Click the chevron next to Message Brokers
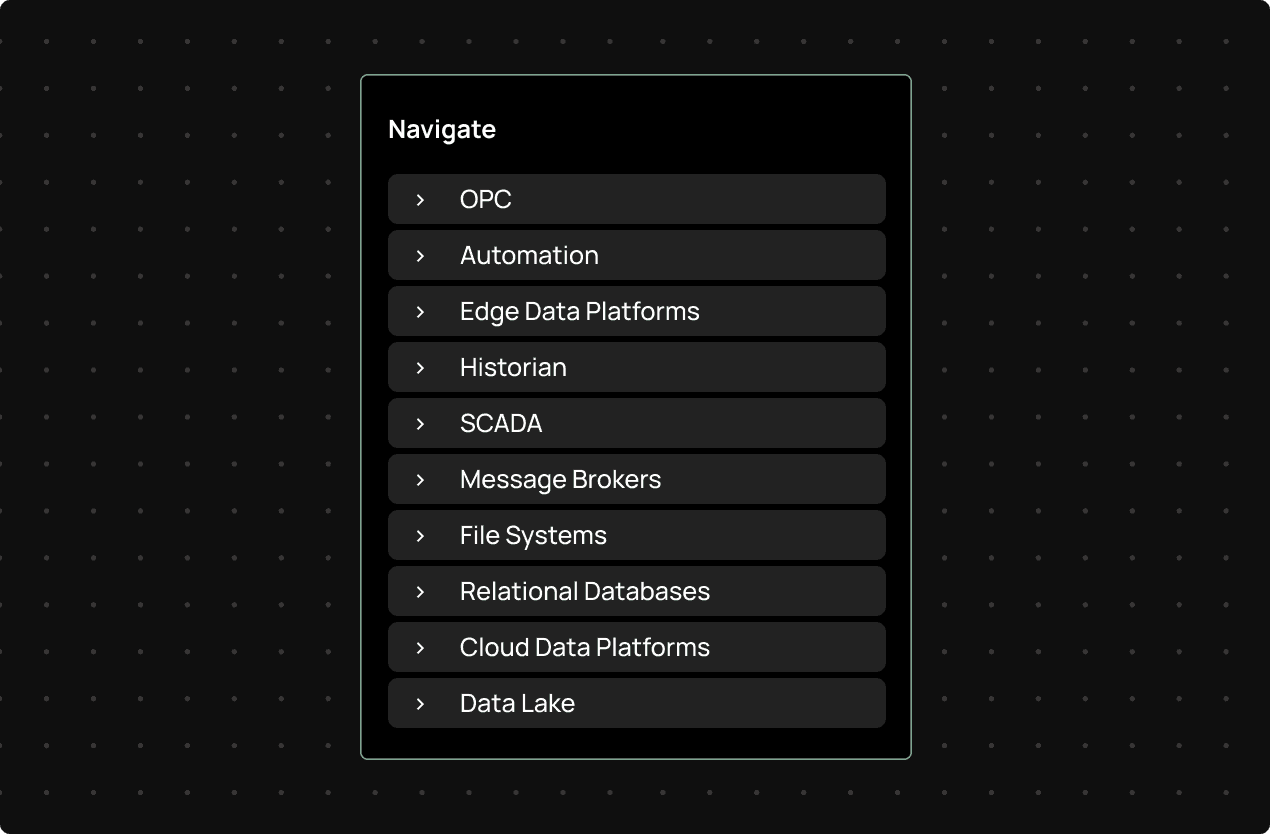Image resolution: width=1270 pixels, height=834 pixels. click(x=419, y=479)
